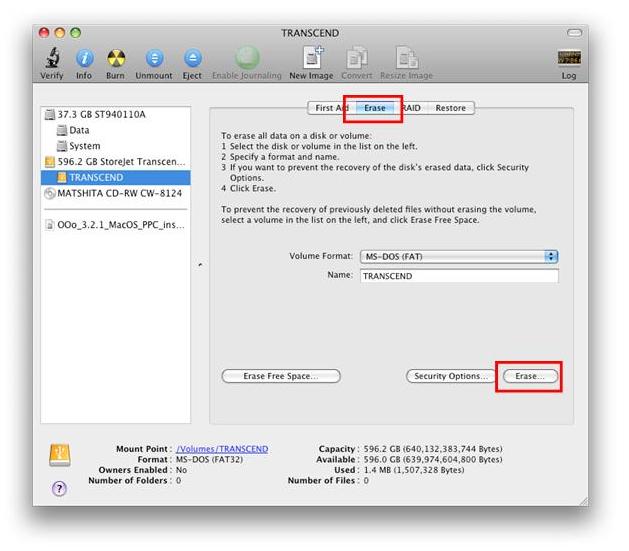Open the Log viewer icon
Screen dimensions: 629x551
pos(569,58)
